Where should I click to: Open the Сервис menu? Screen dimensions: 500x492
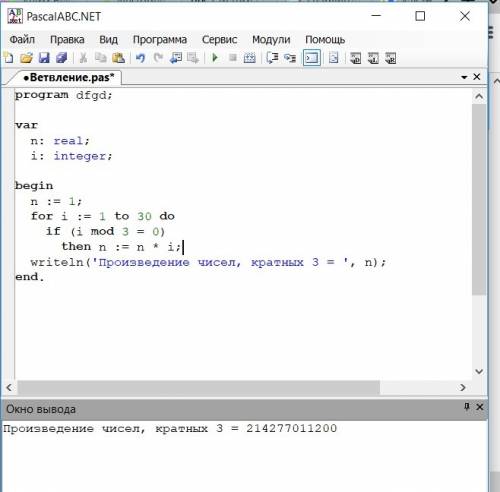point(219,40)
